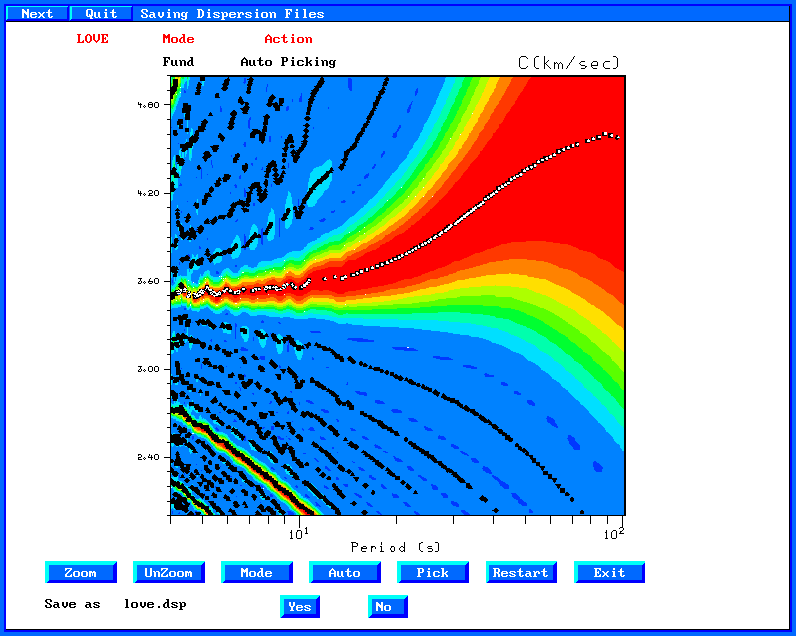The image size is (796, 636).
Task: Click the 10^1 period axis label
Action: point(298,533)
